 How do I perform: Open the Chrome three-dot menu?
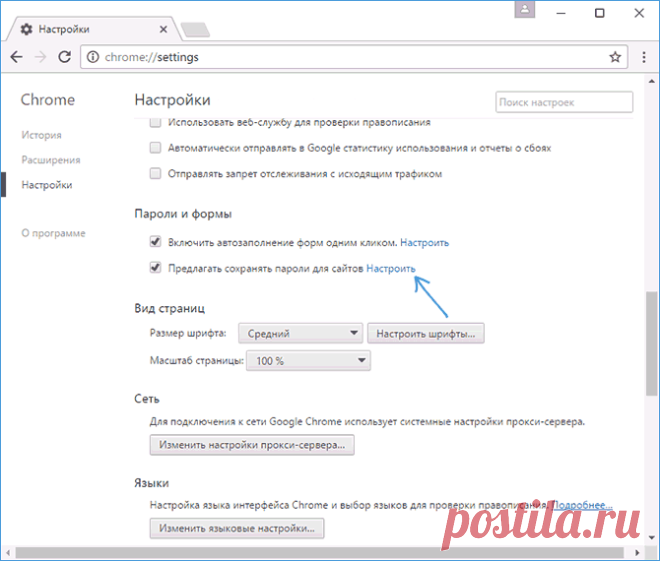(644, 57)
